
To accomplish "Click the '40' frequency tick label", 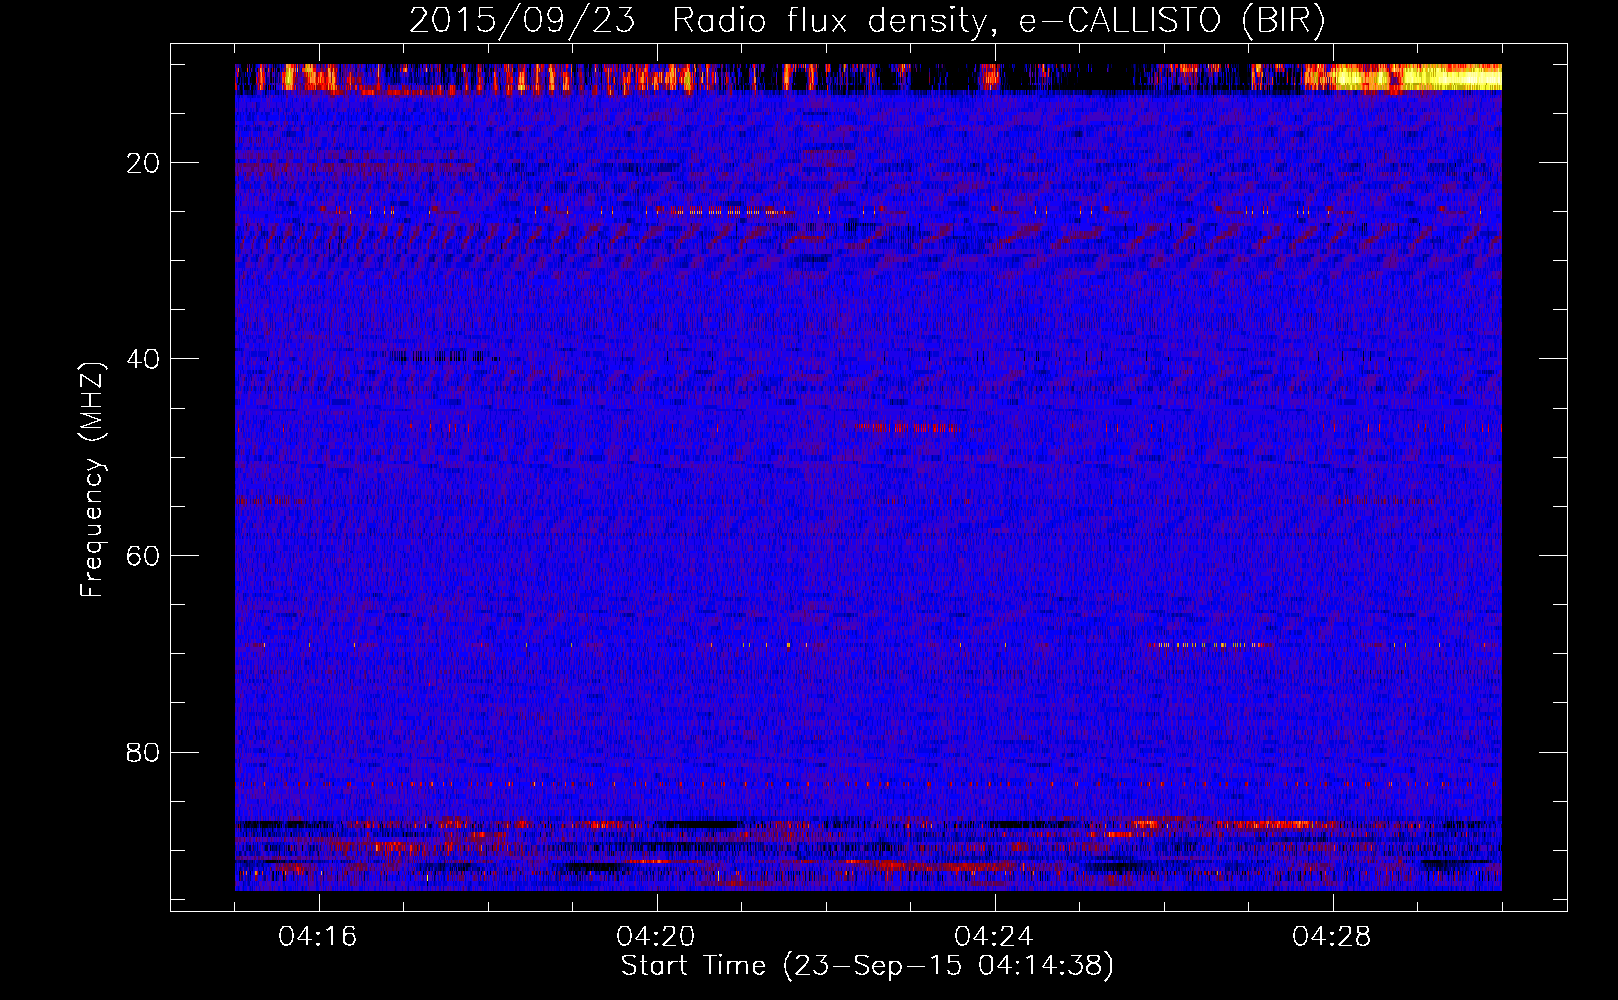I will [x=144, y=359].
